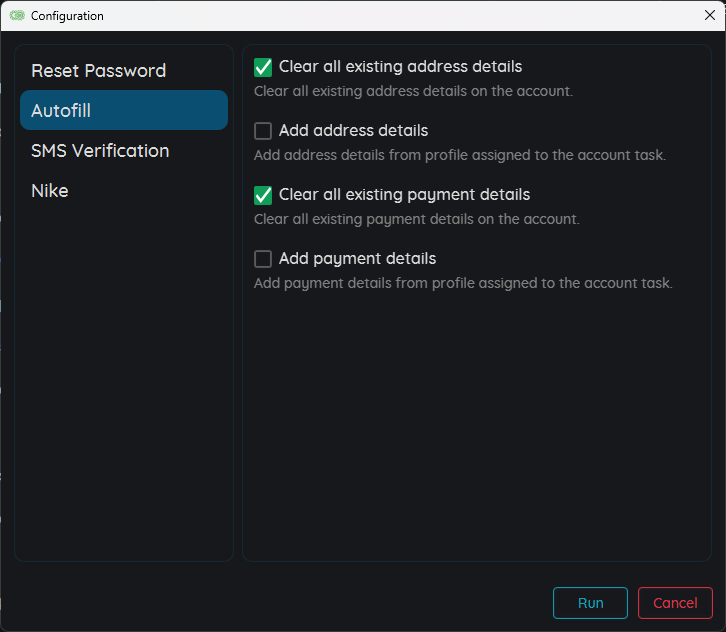Click the 'Clear all existing address details' label text
This screenshot has width=726, height=632.
coord(400,67)
